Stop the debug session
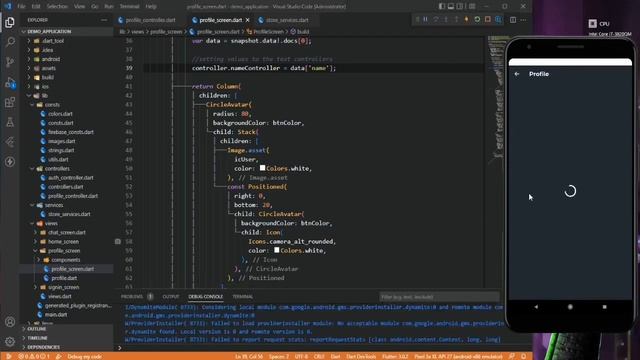Image resolution: width=640 pixels, height=360 pixels. [x=487, y=20]
